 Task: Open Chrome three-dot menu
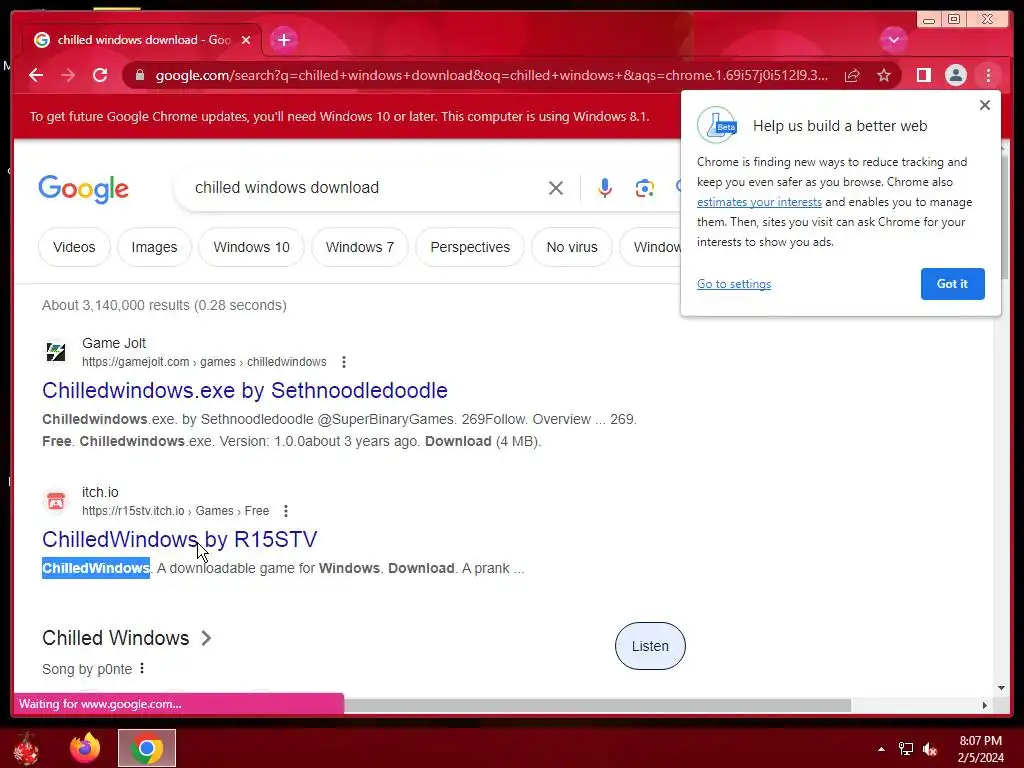[x=988, y=76]
